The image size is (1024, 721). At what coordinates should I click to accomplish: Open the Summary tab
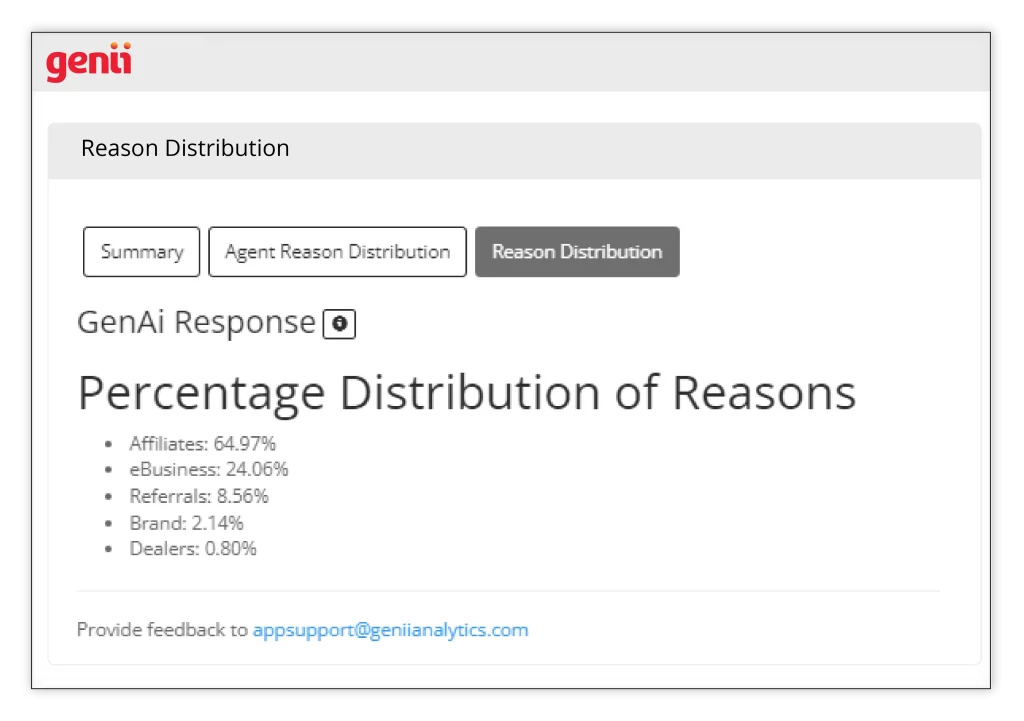(x=141, y=252)
